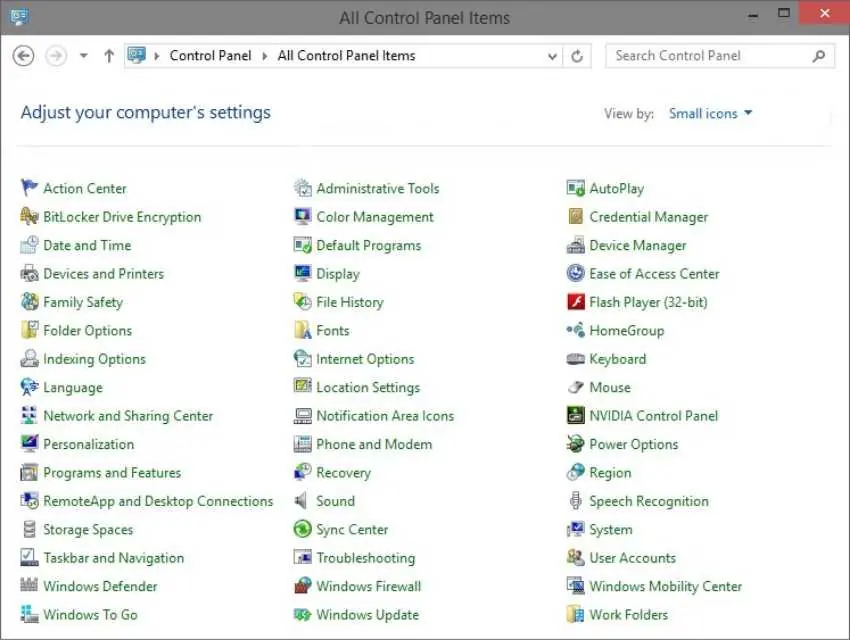Open the View by Small icons dropdown
This screenshot has height=640, width=850.
710,113
